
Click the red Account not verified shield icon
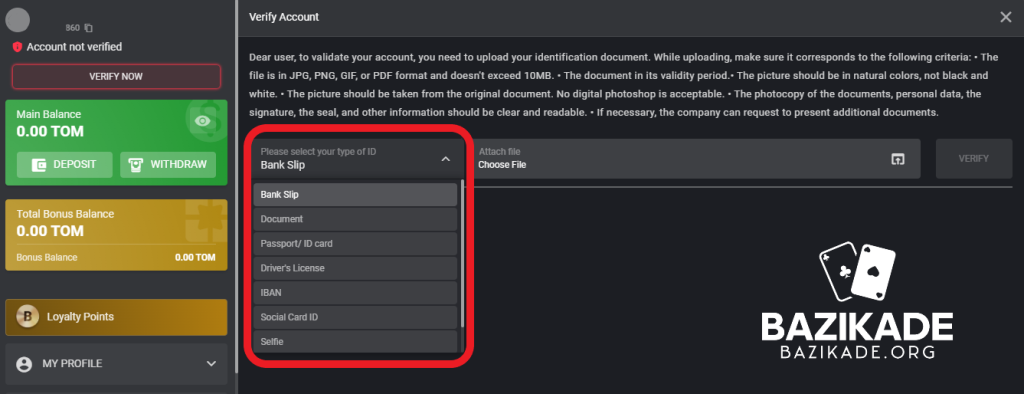17,47
